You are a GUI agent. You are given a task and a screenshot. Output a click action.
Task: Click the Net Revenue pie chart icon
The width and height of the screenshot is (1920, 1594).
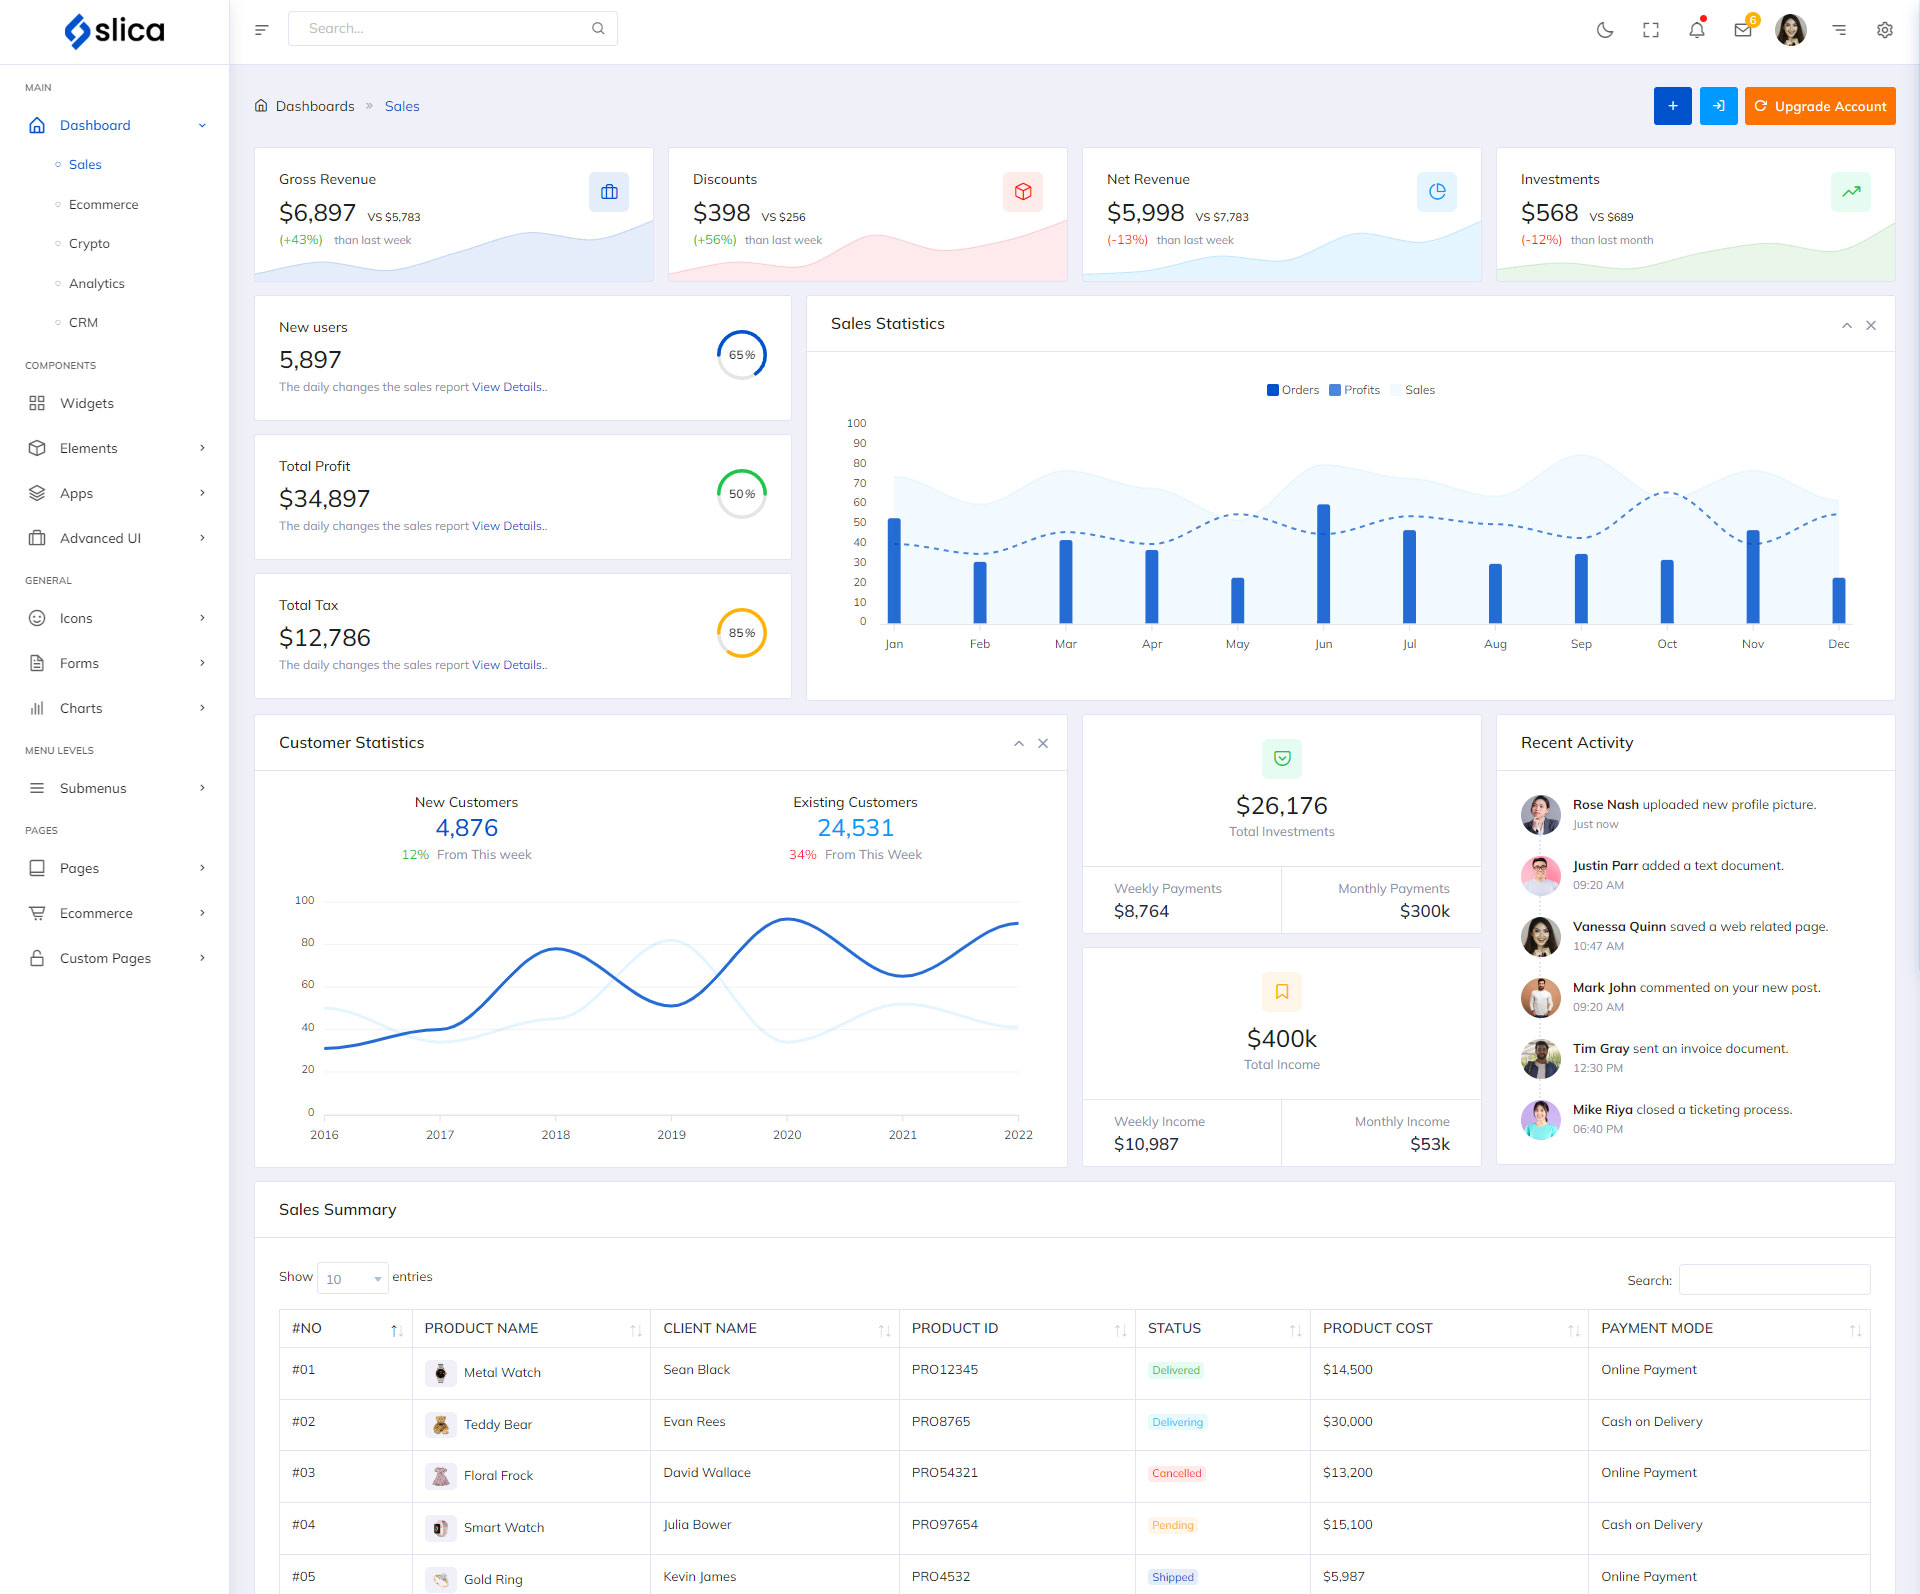click(x=1436, y=192)
